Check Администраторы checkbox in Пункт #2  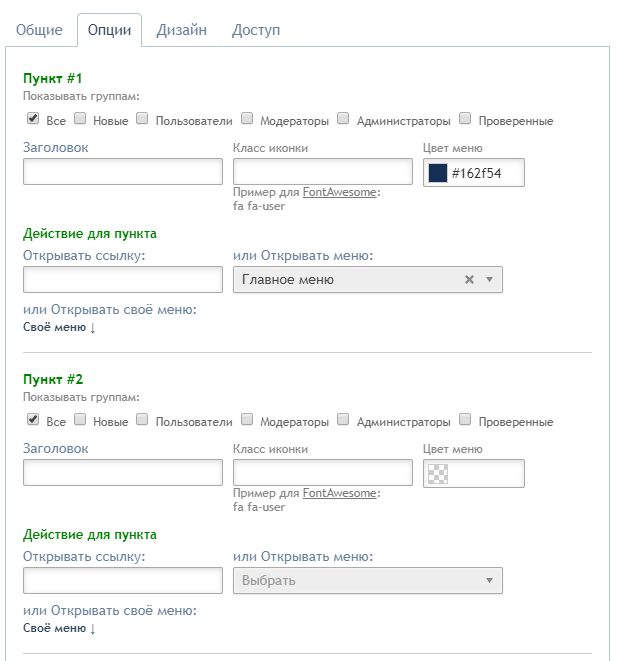(x=343, y=419)
